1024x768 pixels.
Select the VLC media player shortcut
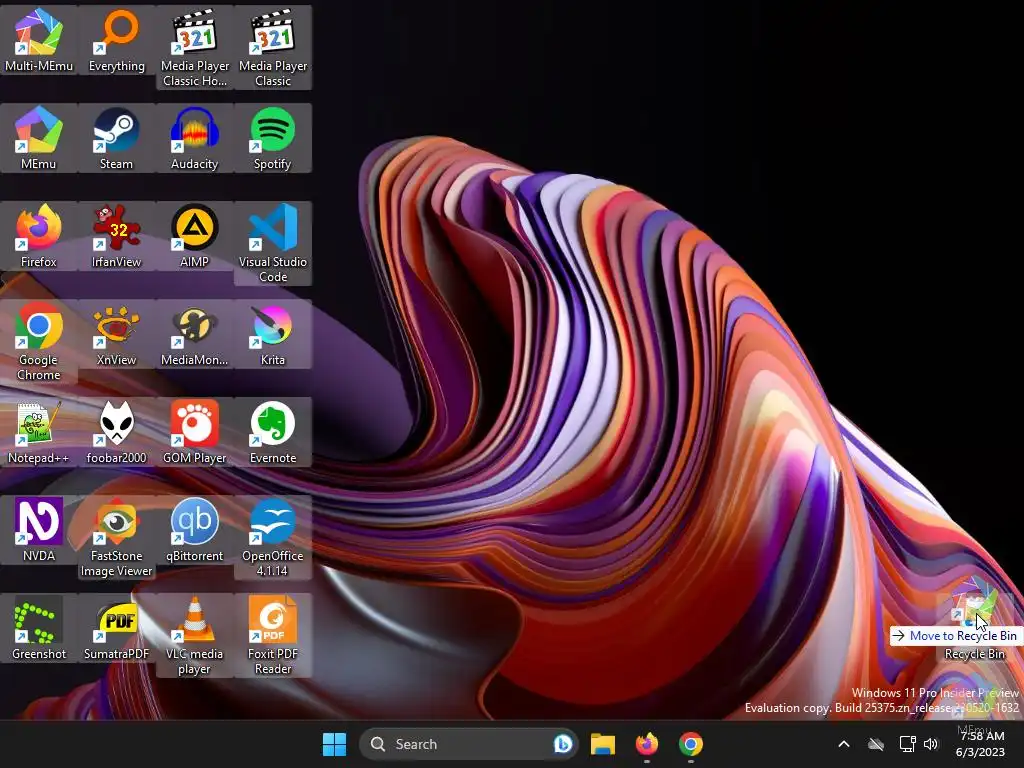point(195,635)
